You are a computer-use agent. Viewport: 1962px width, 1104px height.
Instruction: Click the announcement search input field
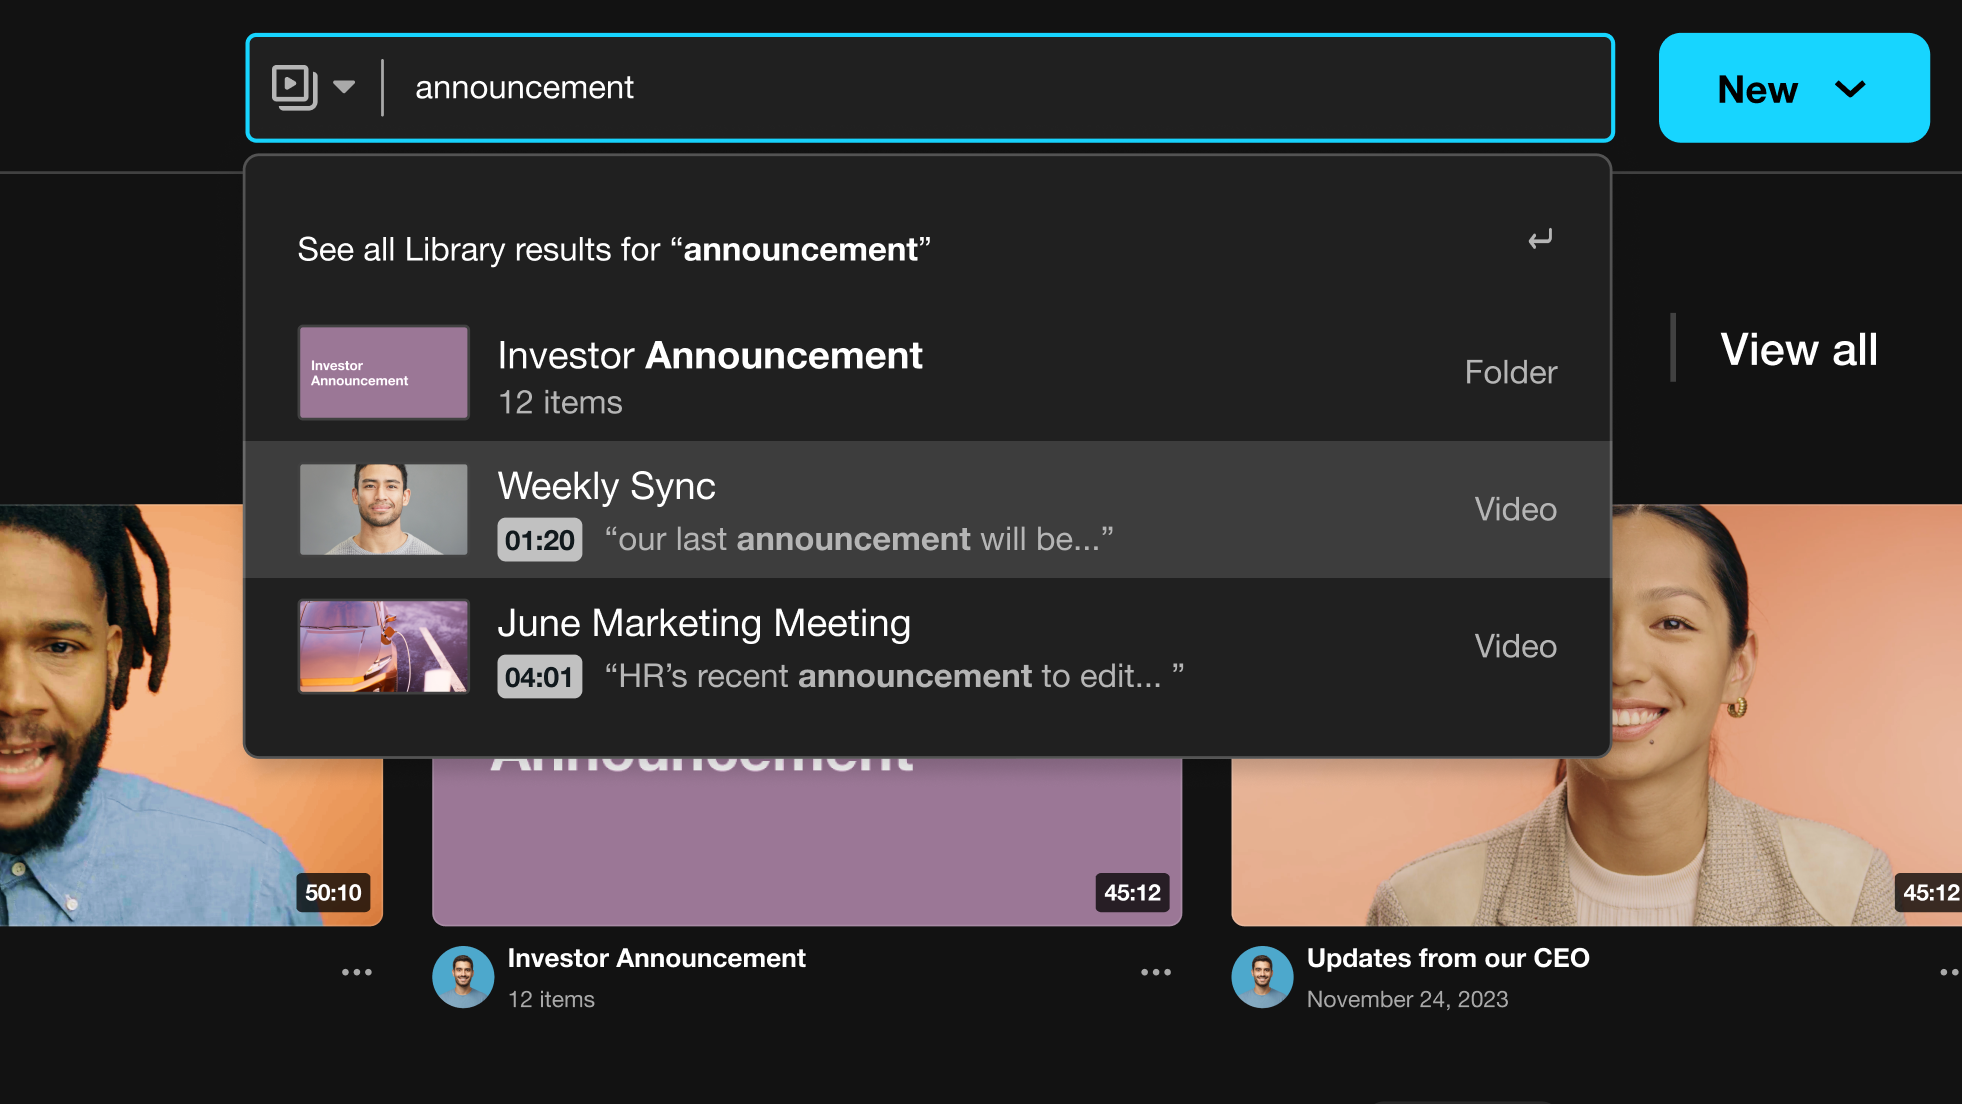coord(1000,88)
